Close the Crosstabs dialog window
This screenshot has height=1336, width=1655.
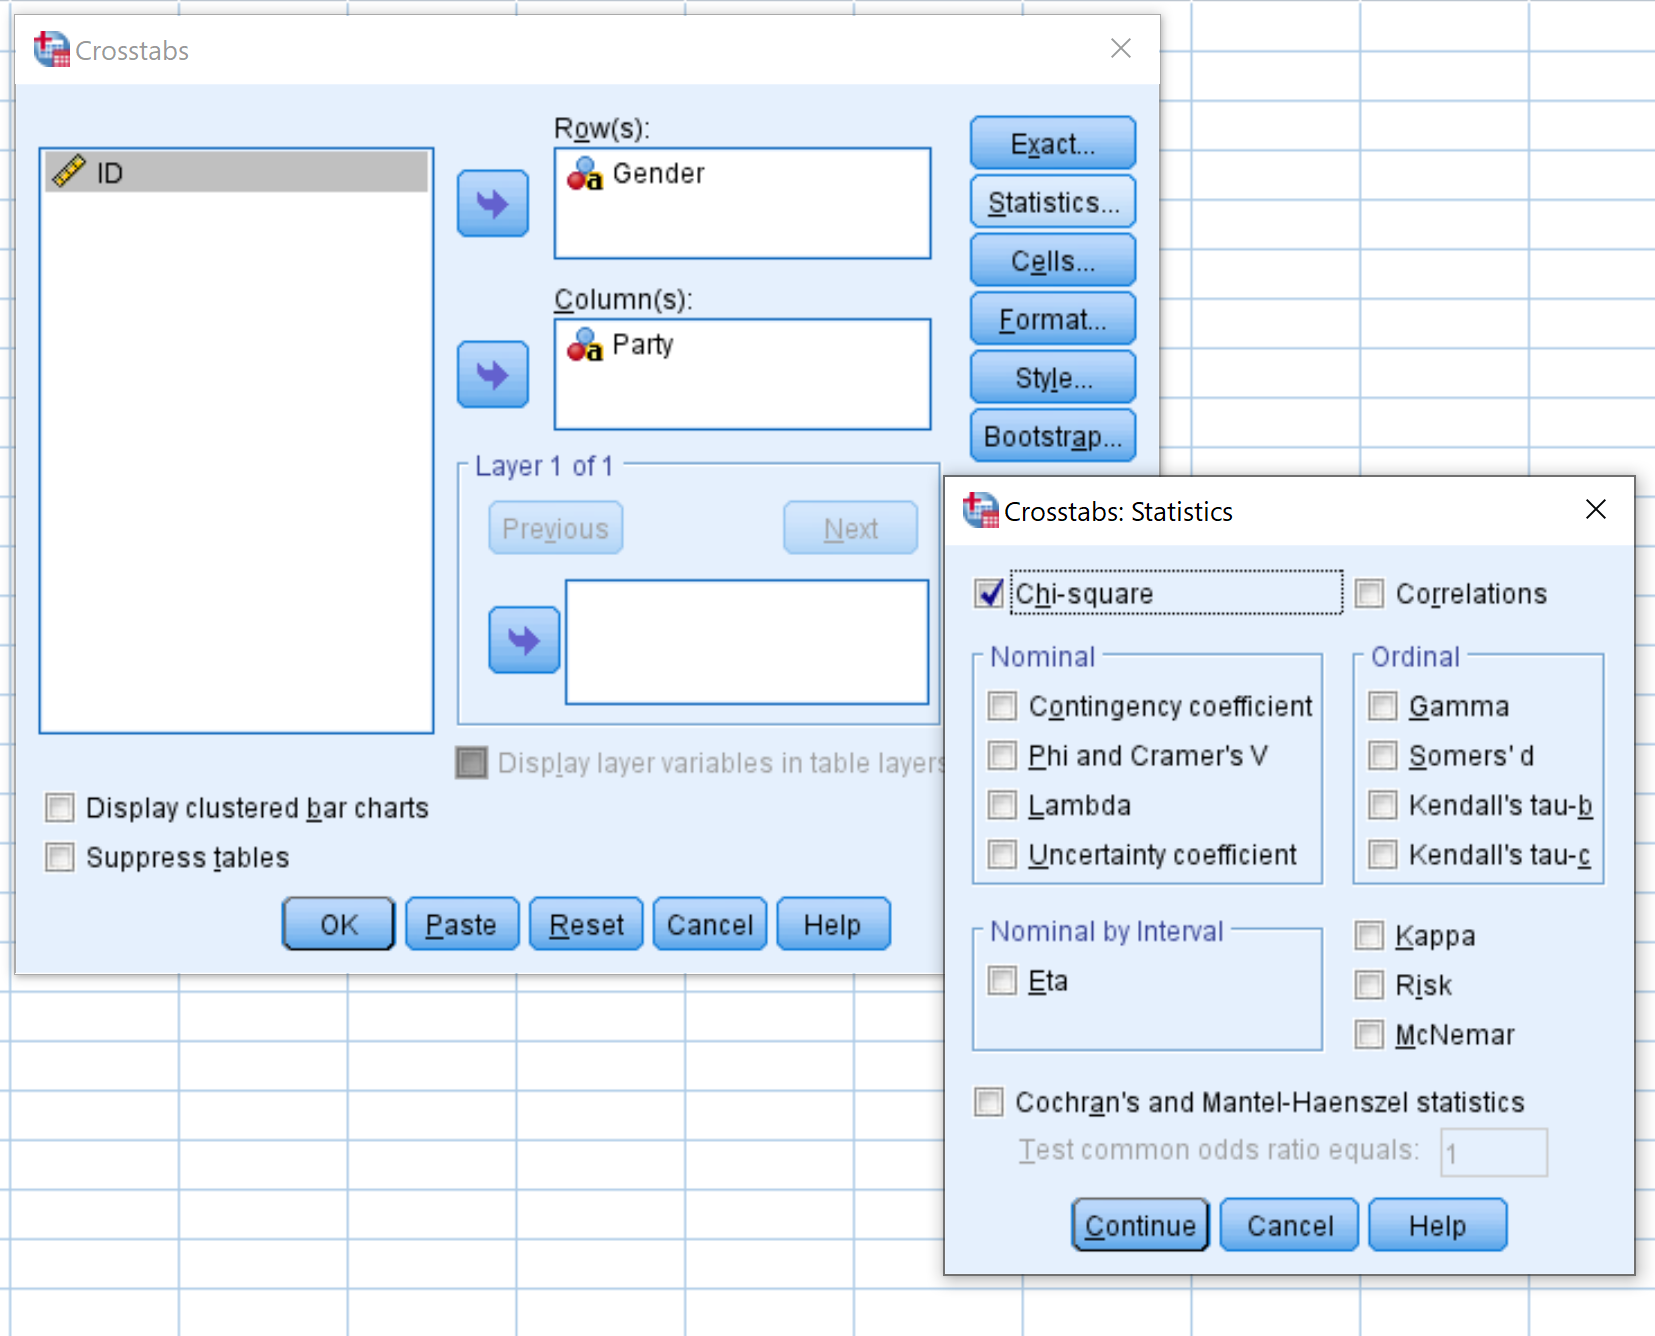[1121, 48]
